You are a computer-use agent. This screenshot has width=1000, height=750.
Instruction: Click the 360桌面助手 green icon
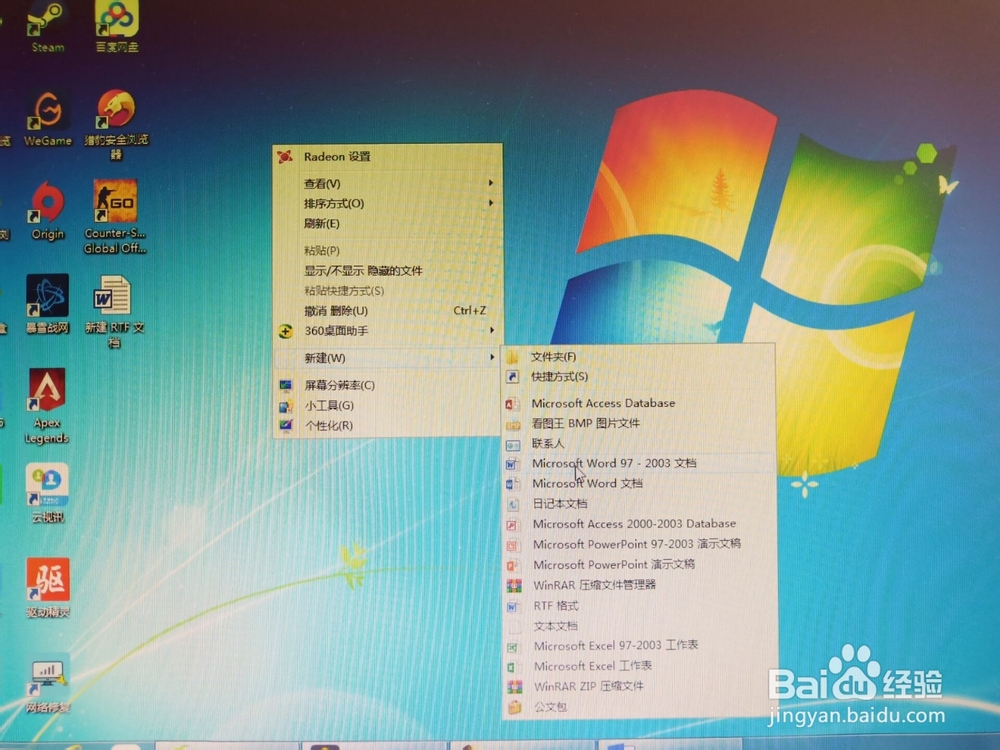coord(285,331)
